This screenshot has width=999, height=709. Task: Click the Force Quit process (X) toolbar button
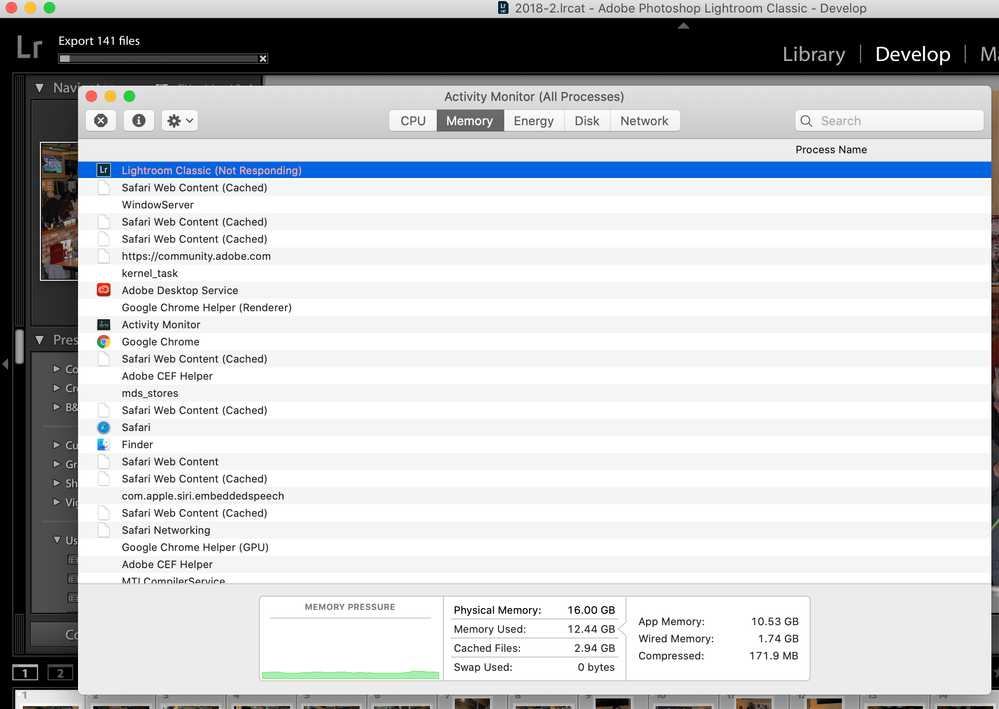[x=101, y=120]
